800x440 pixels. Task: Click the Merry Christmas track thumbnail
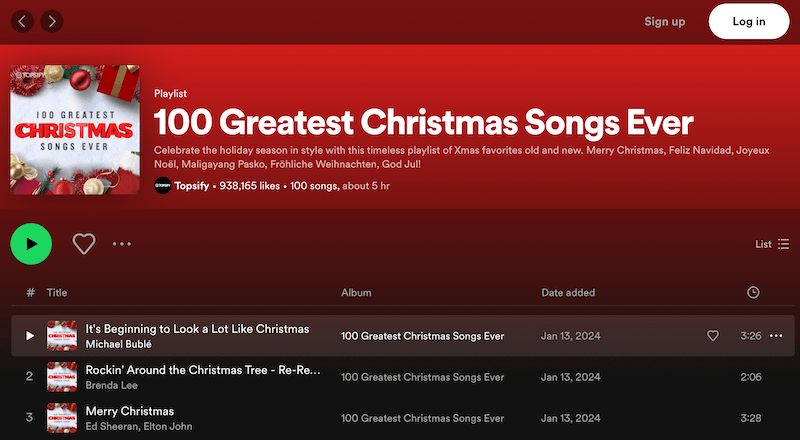(62, 418)
